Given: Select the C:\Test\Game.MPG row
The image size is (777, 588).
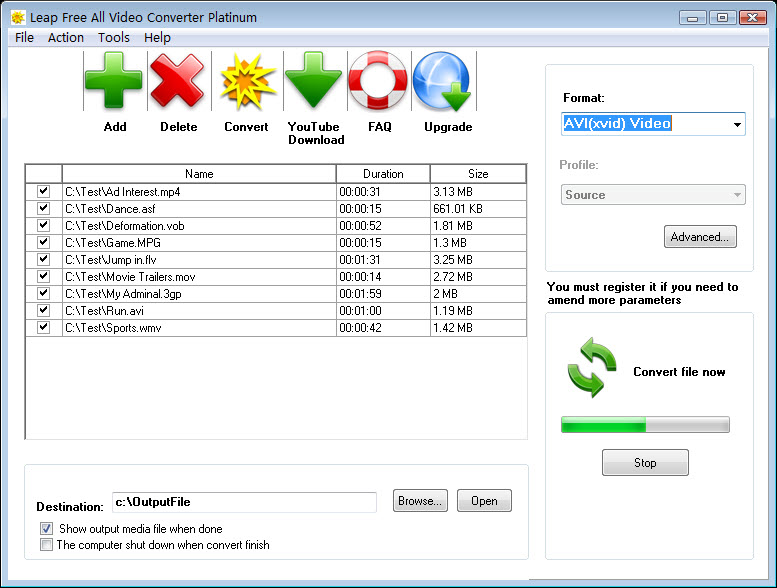Looking at the screenshot, I should [x=276, y=243].
